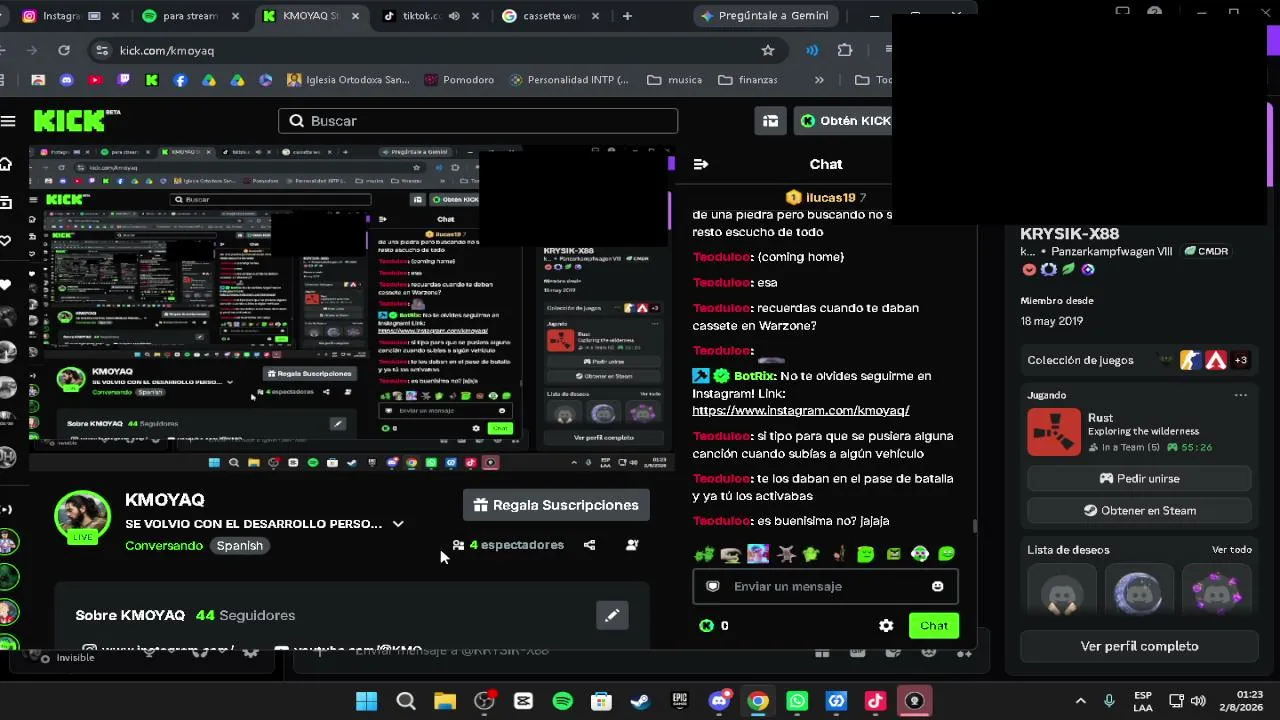Image resolution: width=1280 pixels, height=720 pixels.
Task: Open the Chrome extensions puzzle icon
Action: (x=845, y=50)
